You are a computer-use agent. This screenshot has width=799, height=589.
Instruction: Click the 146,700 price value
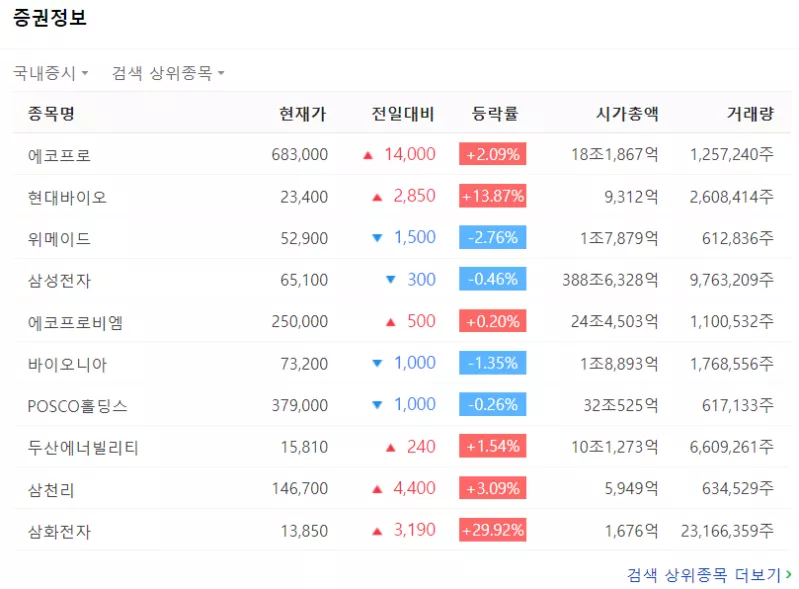tap(299, 489)
